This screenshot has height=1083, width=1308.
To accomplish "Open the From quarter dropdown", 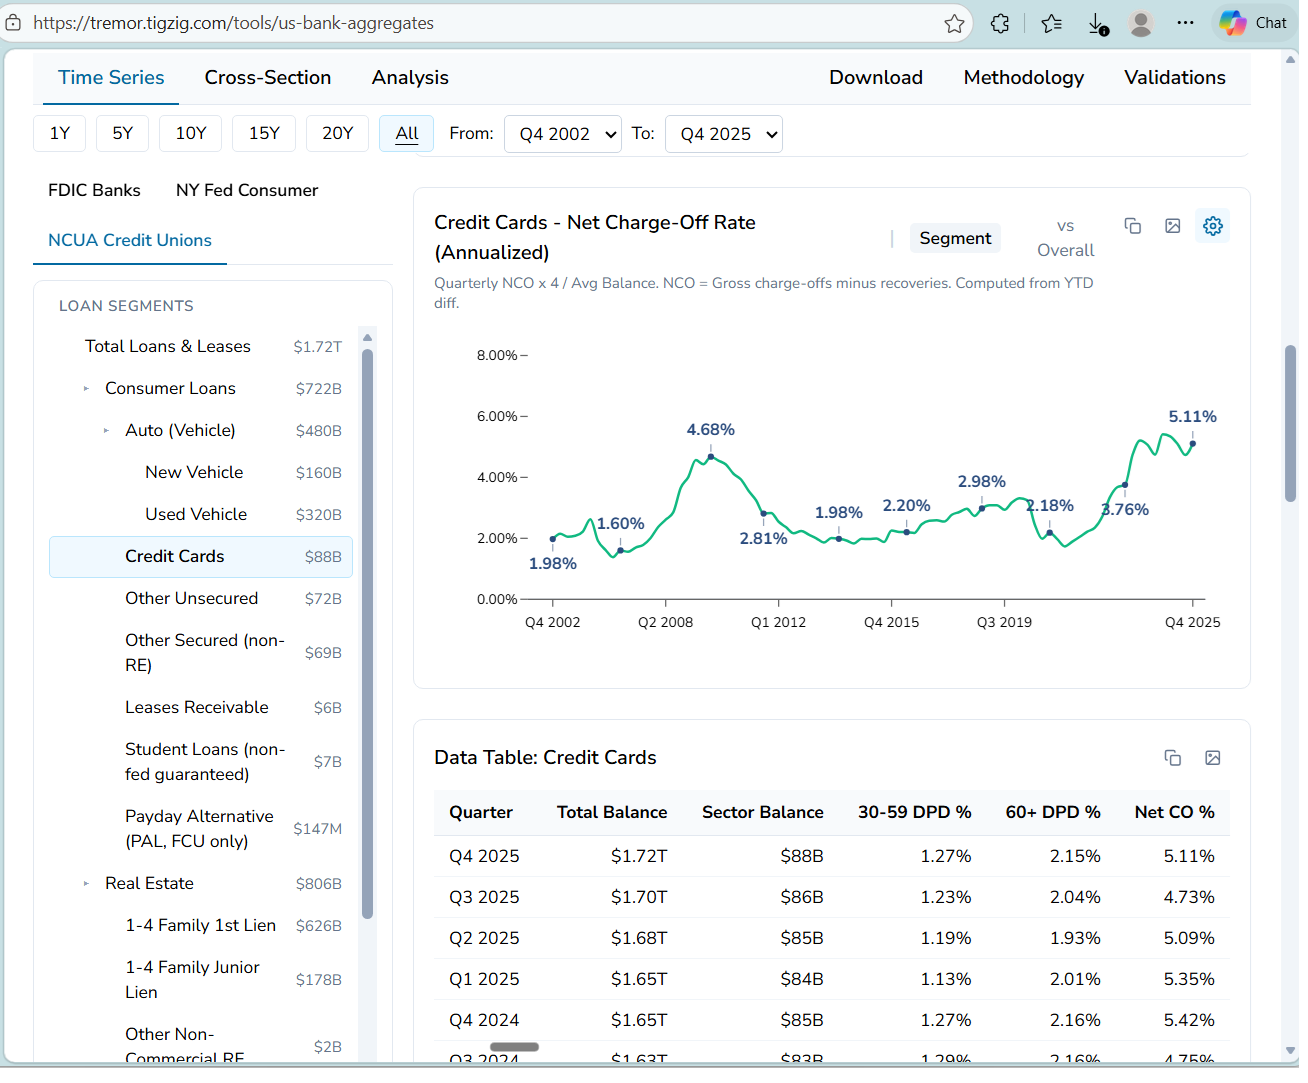I will (564, 134).
